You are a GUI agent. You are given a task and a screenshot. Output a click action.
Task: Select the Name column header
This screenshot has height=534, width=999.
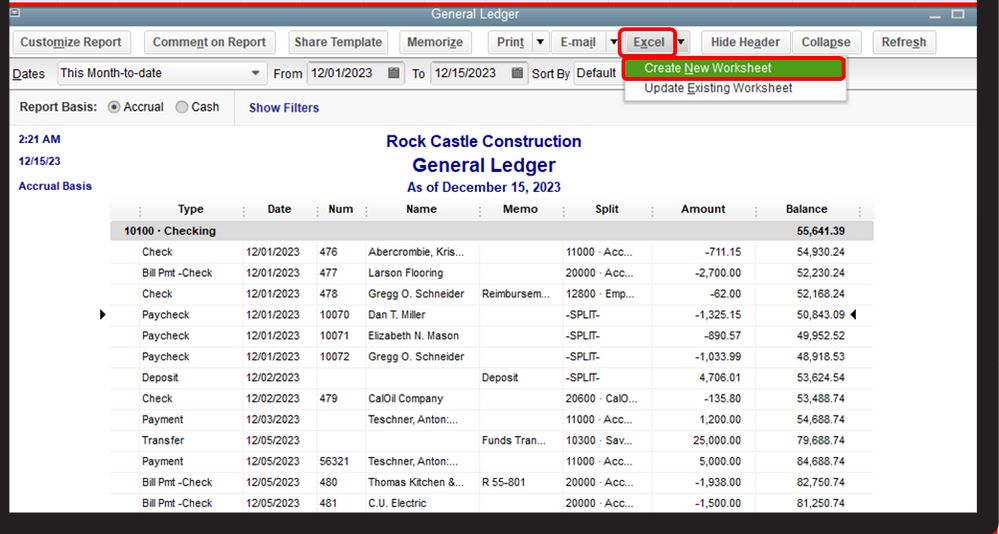(421, 209)
